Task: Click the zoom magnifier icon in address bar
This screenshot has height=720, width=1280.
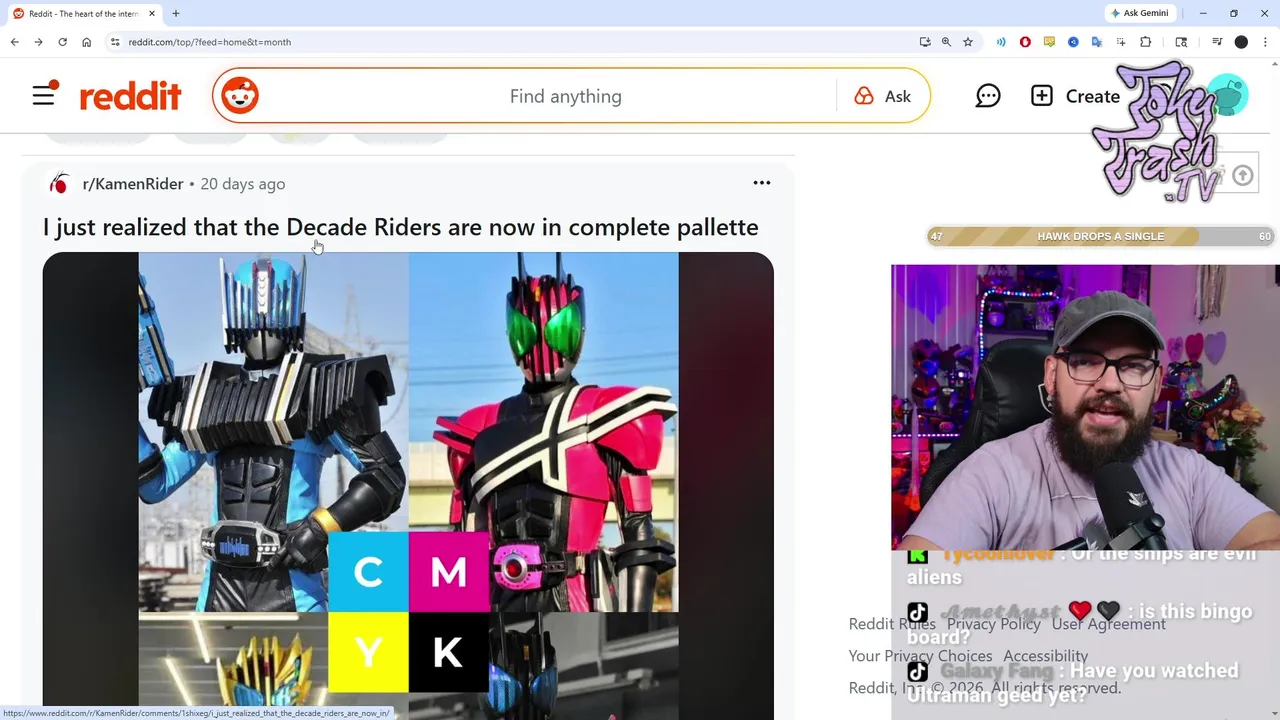Action: pyautogui.click(x=946, y=42)
